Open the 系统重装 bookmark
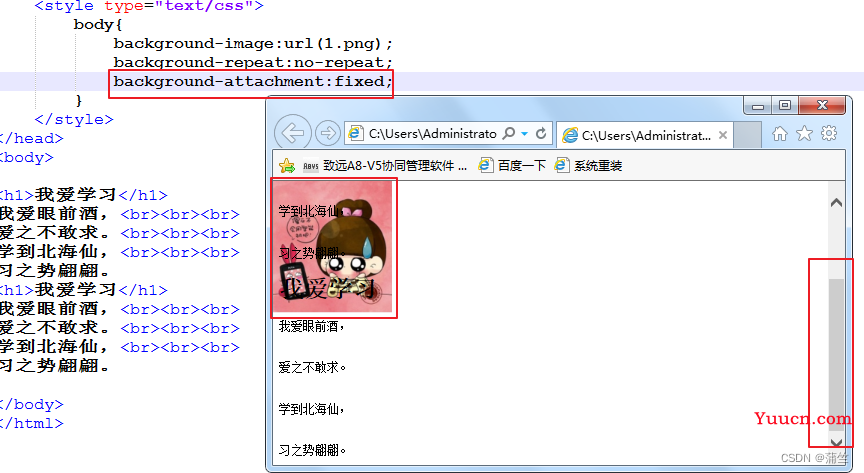 (x=588, y=165)
